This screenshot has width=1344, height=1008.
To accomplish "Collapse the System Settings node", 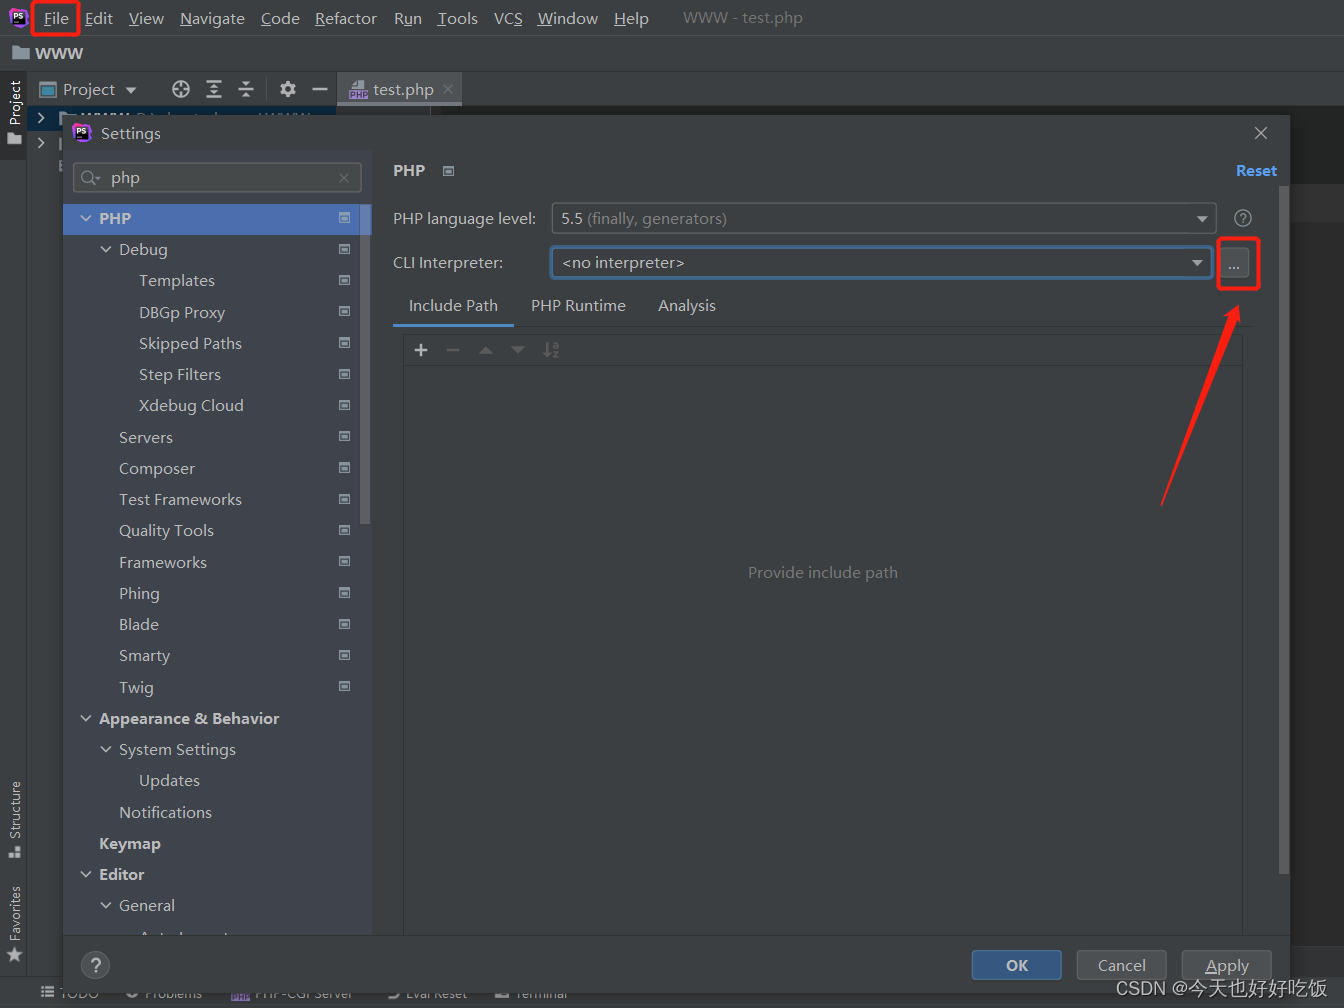I will [x=106, y=749].
